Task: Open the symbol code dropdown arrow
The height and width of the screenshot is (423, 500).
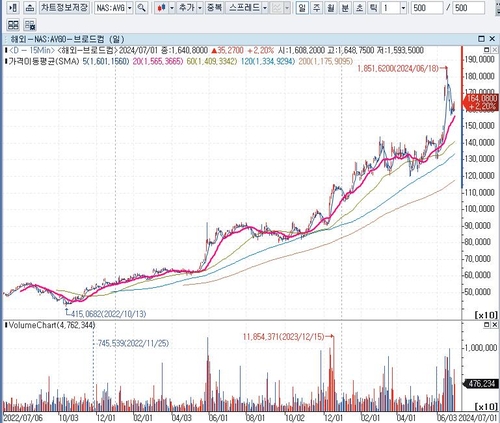Action: (130, 8)
